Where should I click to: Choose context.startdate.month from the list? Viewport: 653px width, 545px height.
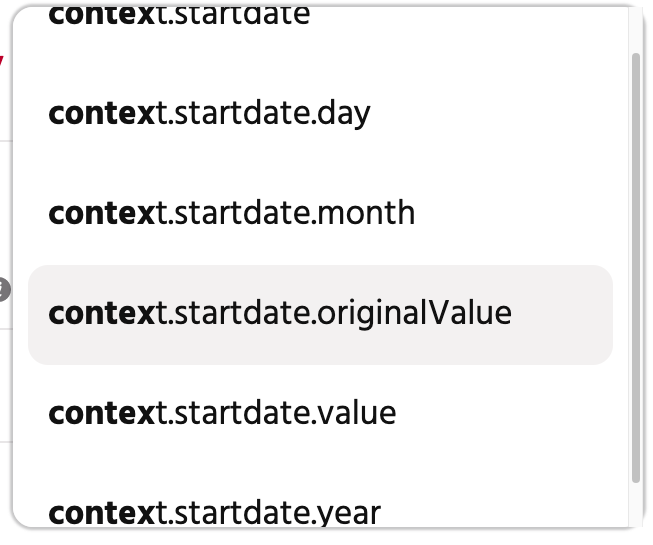231,213
